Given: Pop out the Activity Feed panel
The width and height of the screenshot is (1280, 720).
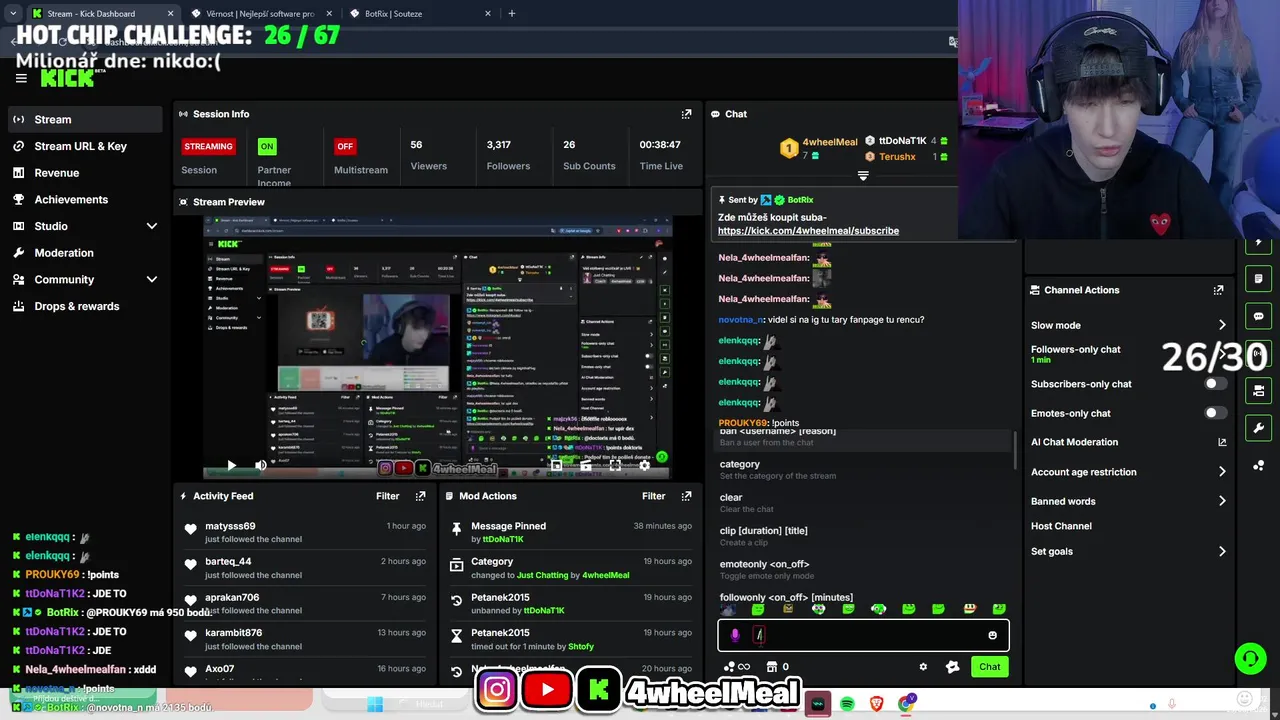Looking at the screenshot, I should 420,496.
